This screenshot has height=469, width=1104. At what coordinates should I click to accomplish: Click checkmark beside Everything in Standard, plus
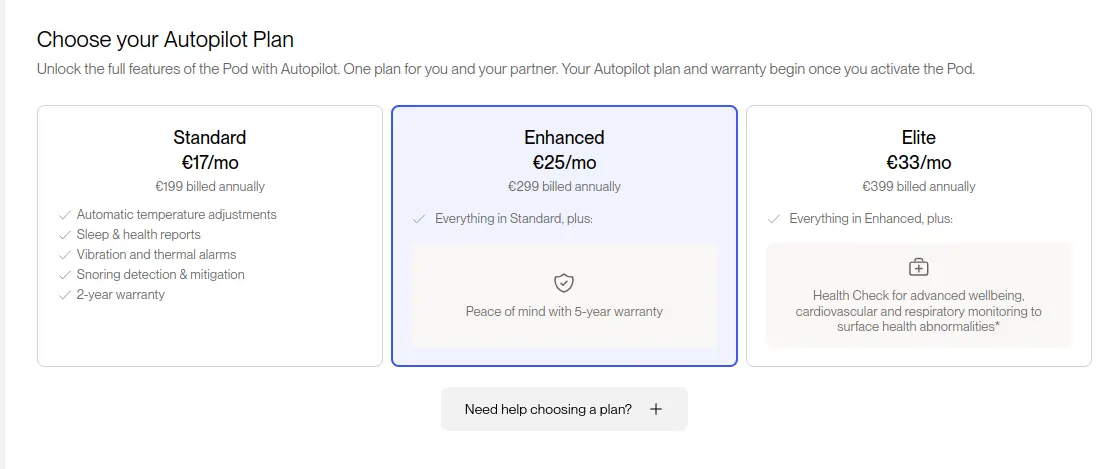(x=419, y=218)
